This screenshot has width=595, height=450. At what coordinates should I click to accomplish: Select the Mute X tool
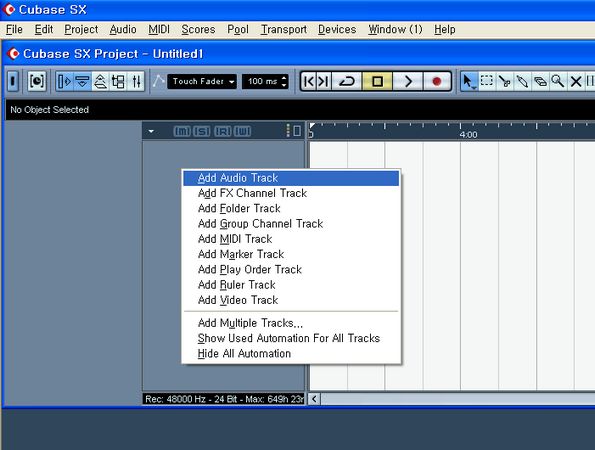(576, 81)
